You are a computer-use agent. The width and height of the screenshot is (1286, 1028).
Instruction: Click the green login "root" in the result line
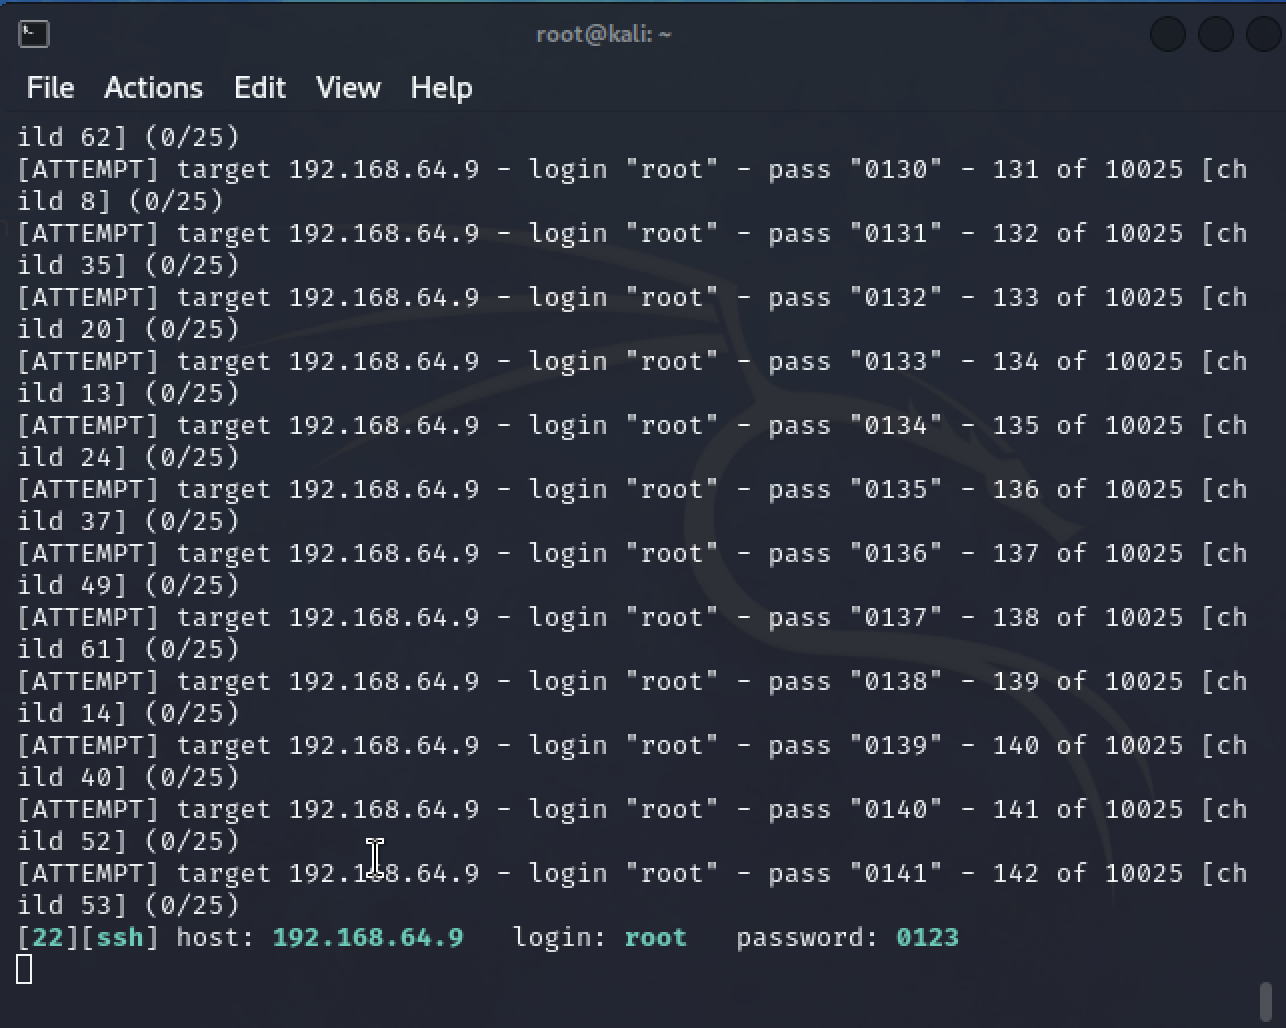pos(656,937)
